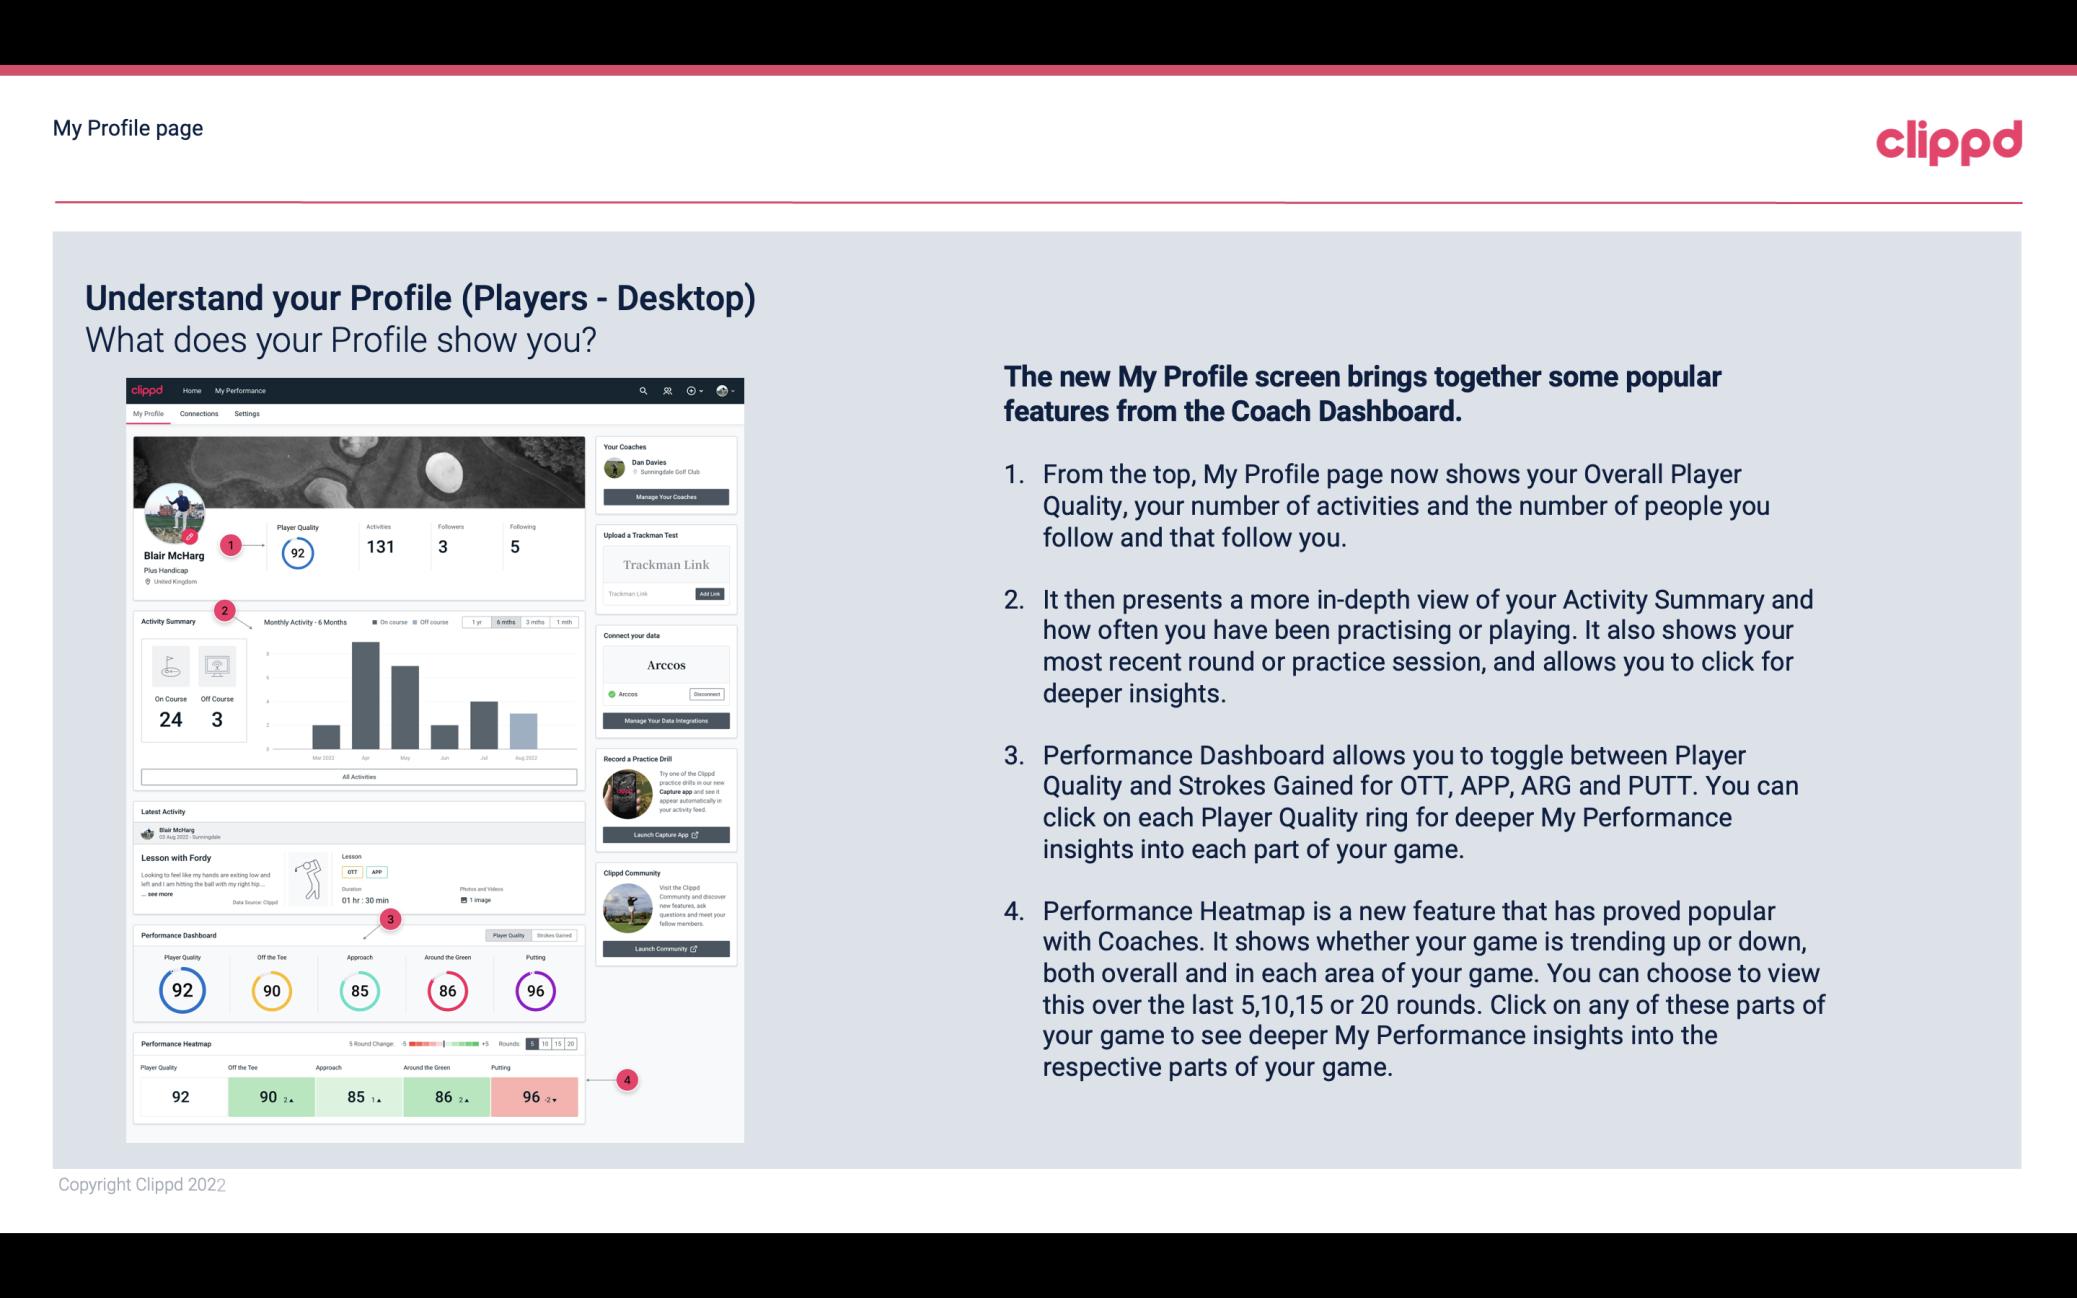Expand the All Activities dropdown section
The image size is (2077, 1298).
[x=359, y=778]
